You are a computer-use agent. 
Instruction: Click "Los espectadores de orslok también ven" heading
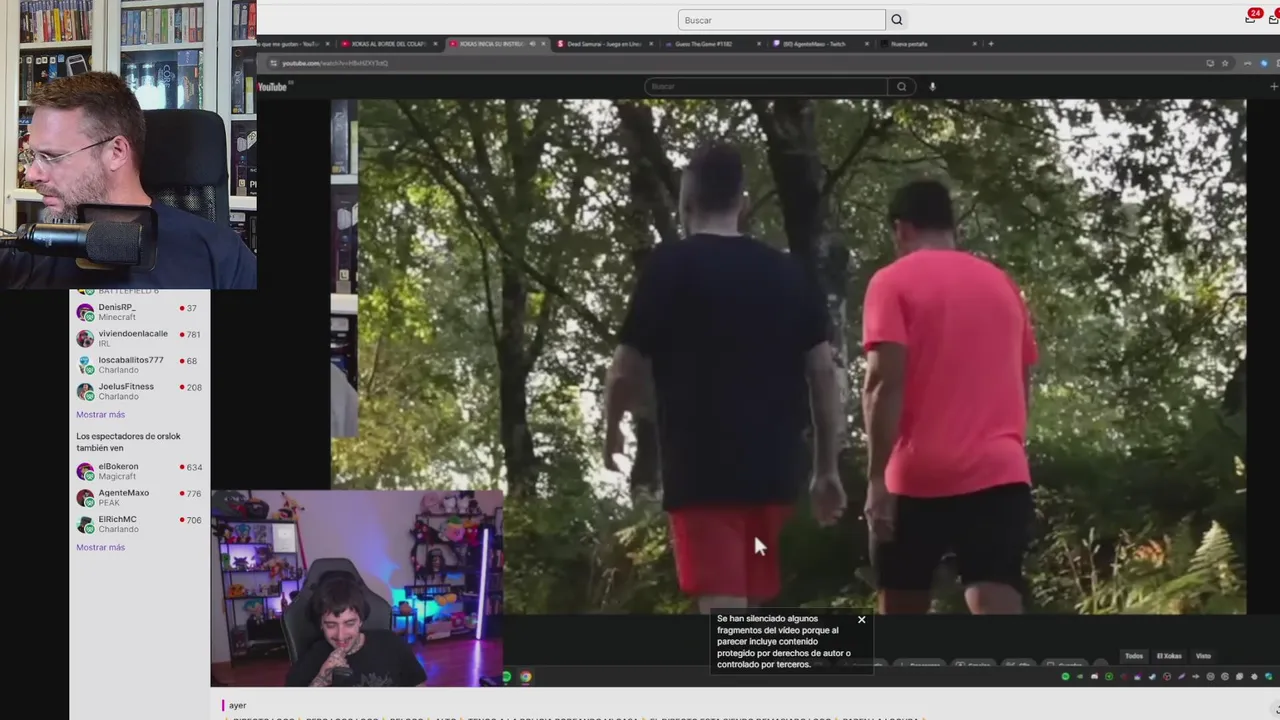(128, 442)
